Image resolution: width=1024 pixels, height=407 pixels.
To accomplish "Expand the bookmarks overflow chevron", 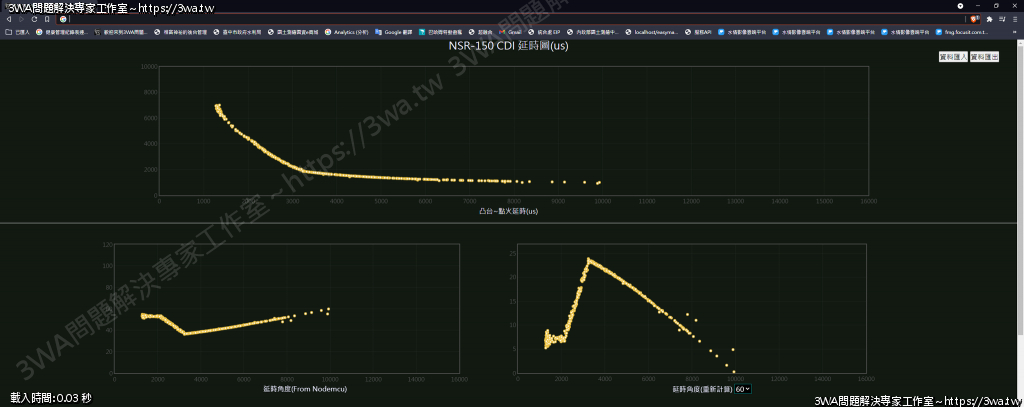I will (x=1015, y=32).
